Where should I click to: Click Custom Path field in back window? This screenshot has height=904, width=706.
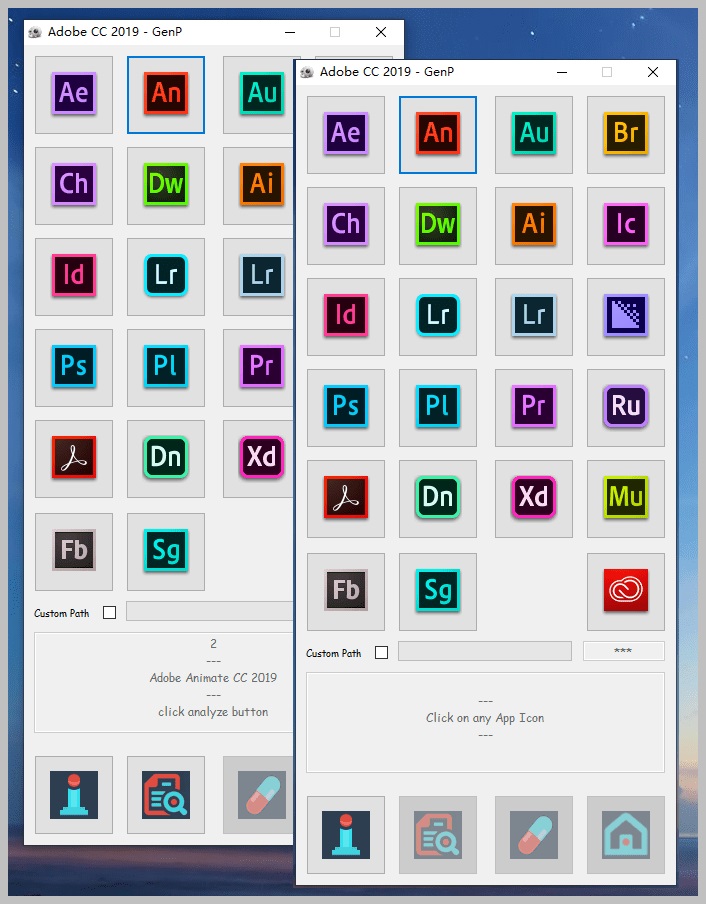210,611
